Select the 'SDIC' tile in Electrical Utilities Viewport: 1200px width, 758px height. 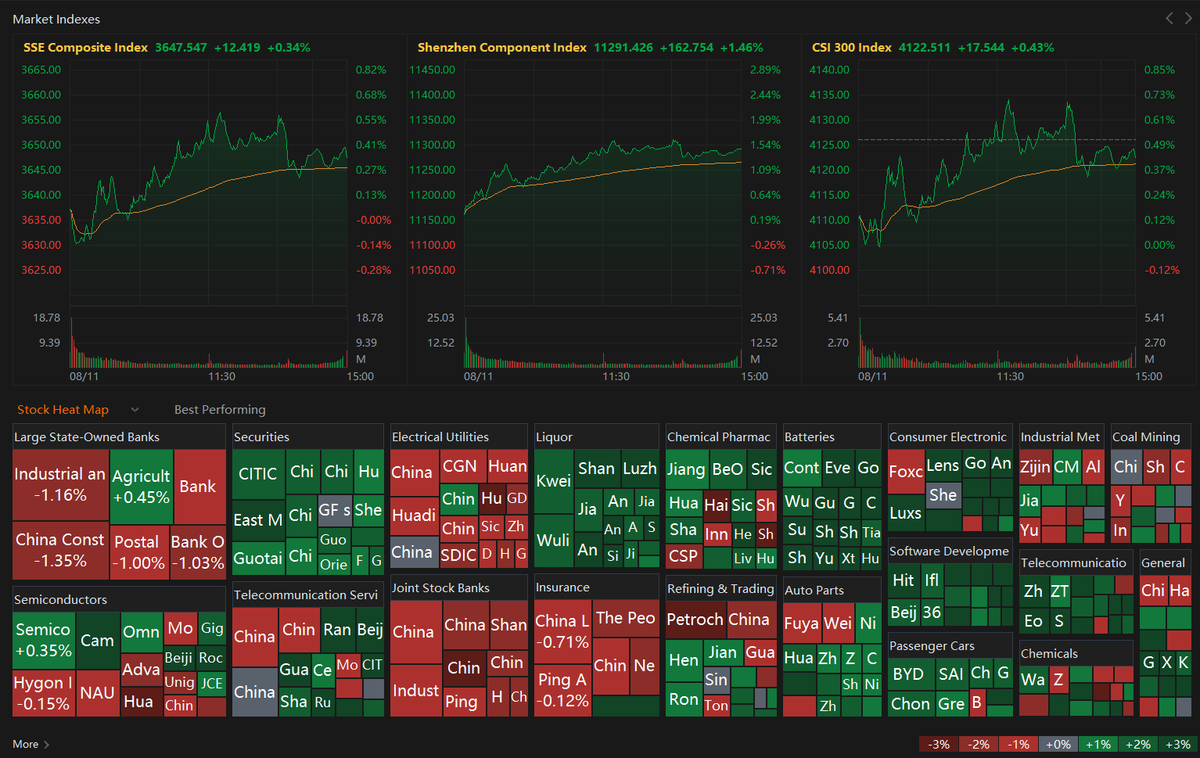coord(458,553)
